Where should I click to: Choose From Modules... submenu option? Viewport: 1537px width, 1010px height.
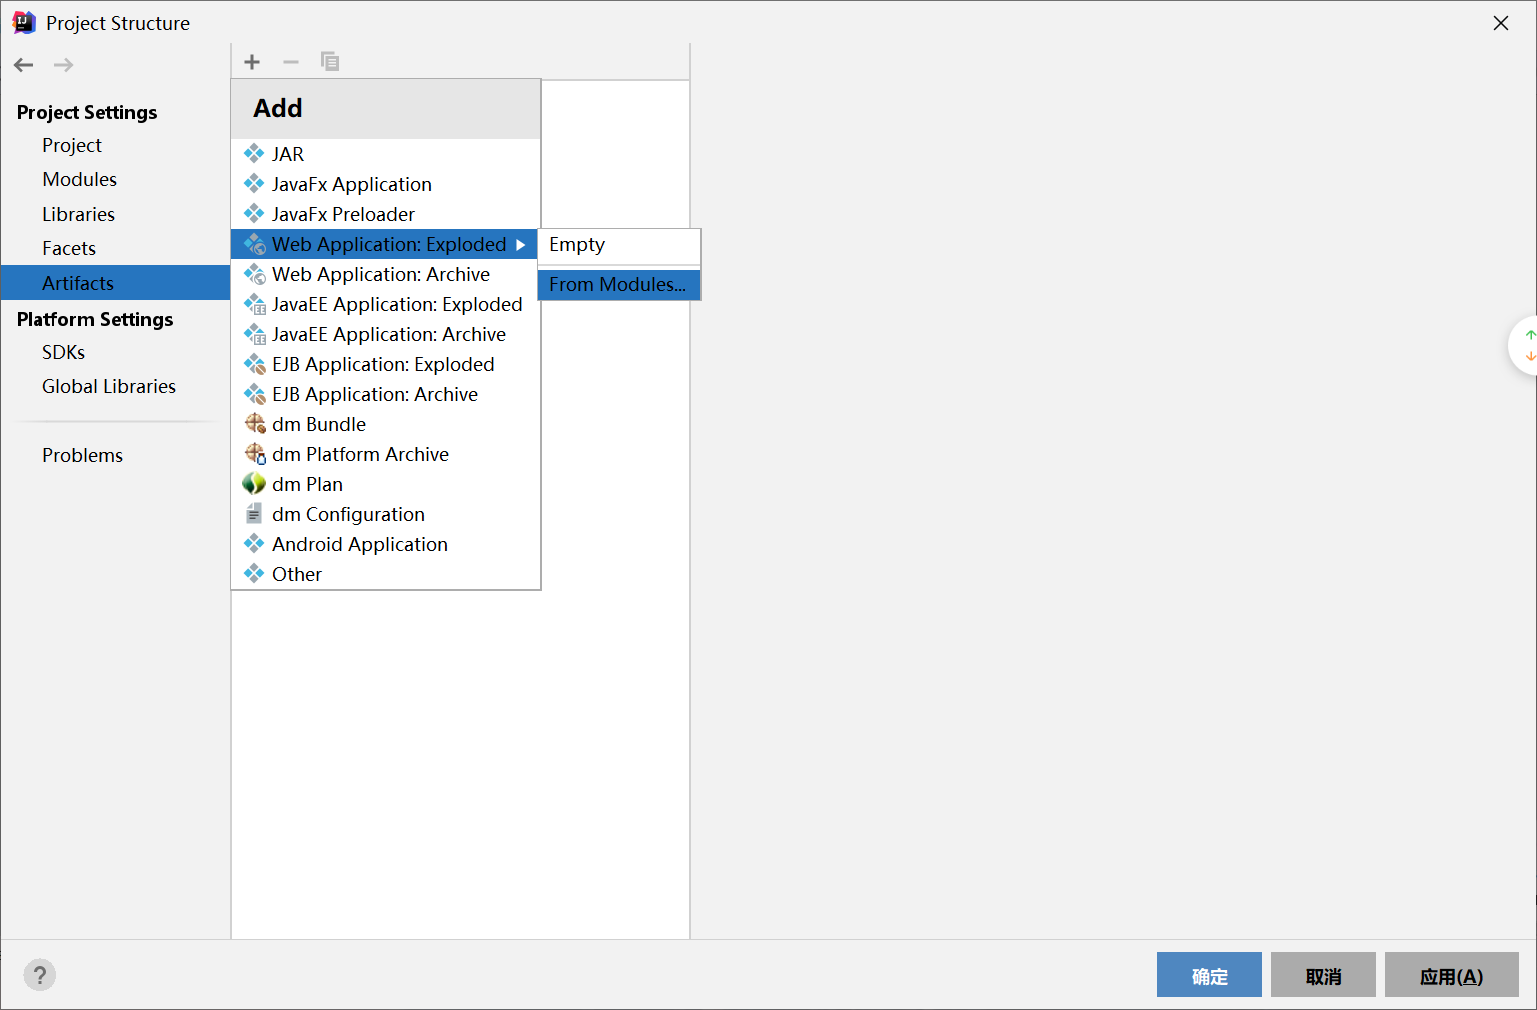click(x=617, y=285)
